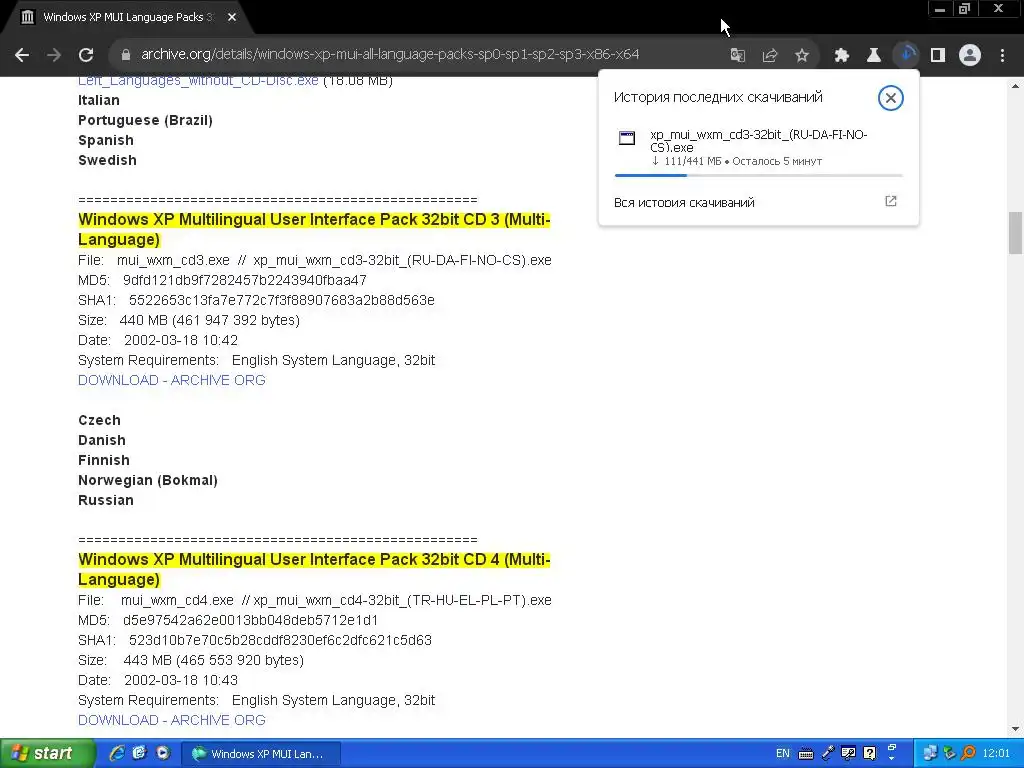Viewport: 1024px width, 768px height.
Task: Go back to the previous page
Action: tap(22, 55)
